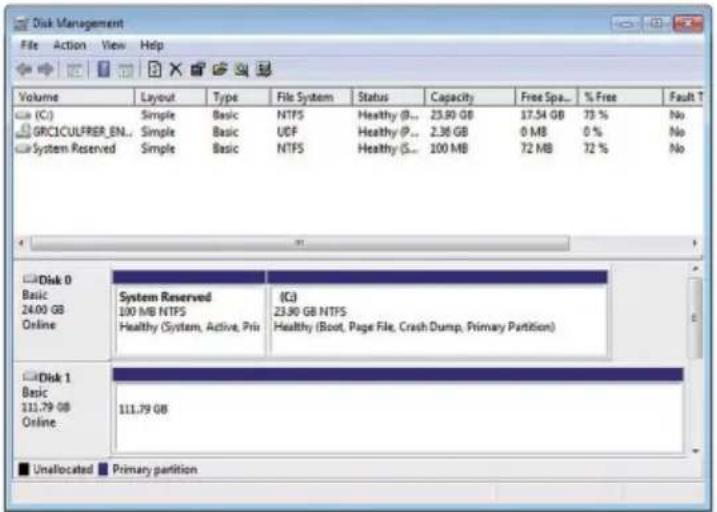
Task: Open the Properties toolbar icon
Action: tap(198, 69)
